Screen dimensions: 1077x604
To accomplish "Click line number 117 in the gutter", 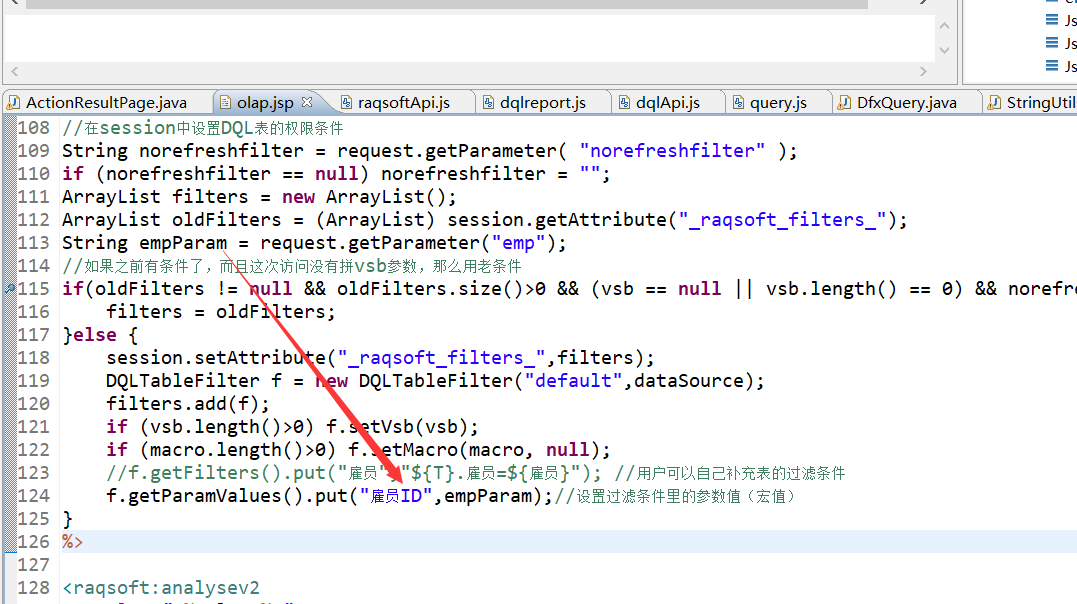I will (34, 335).
